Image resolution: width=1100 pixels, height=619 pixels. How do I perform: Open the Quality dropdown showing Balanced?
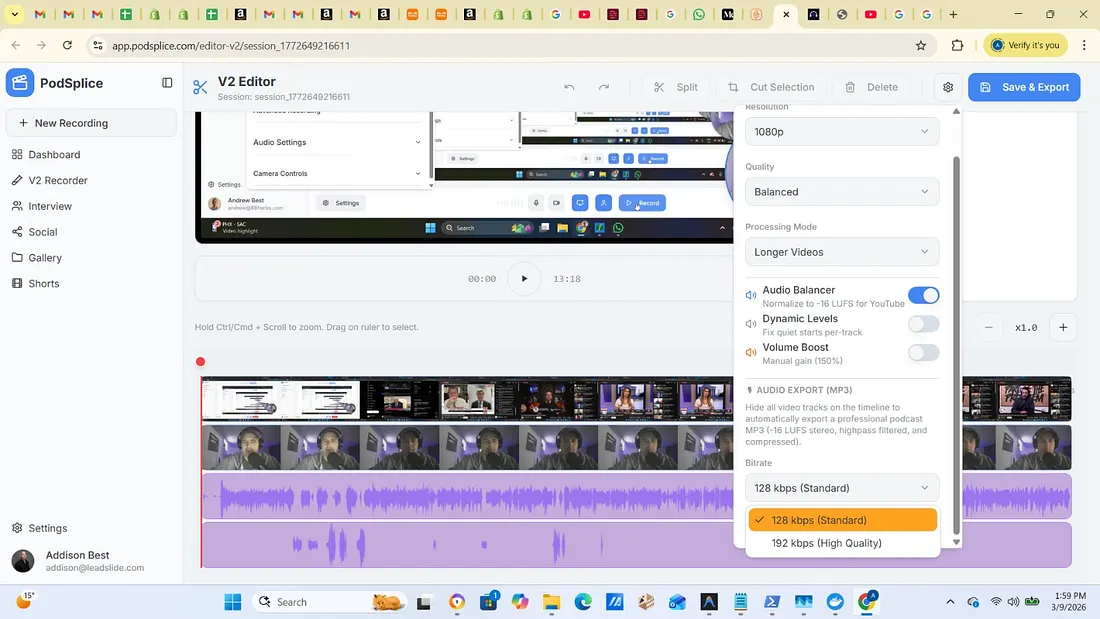point(841,191)
